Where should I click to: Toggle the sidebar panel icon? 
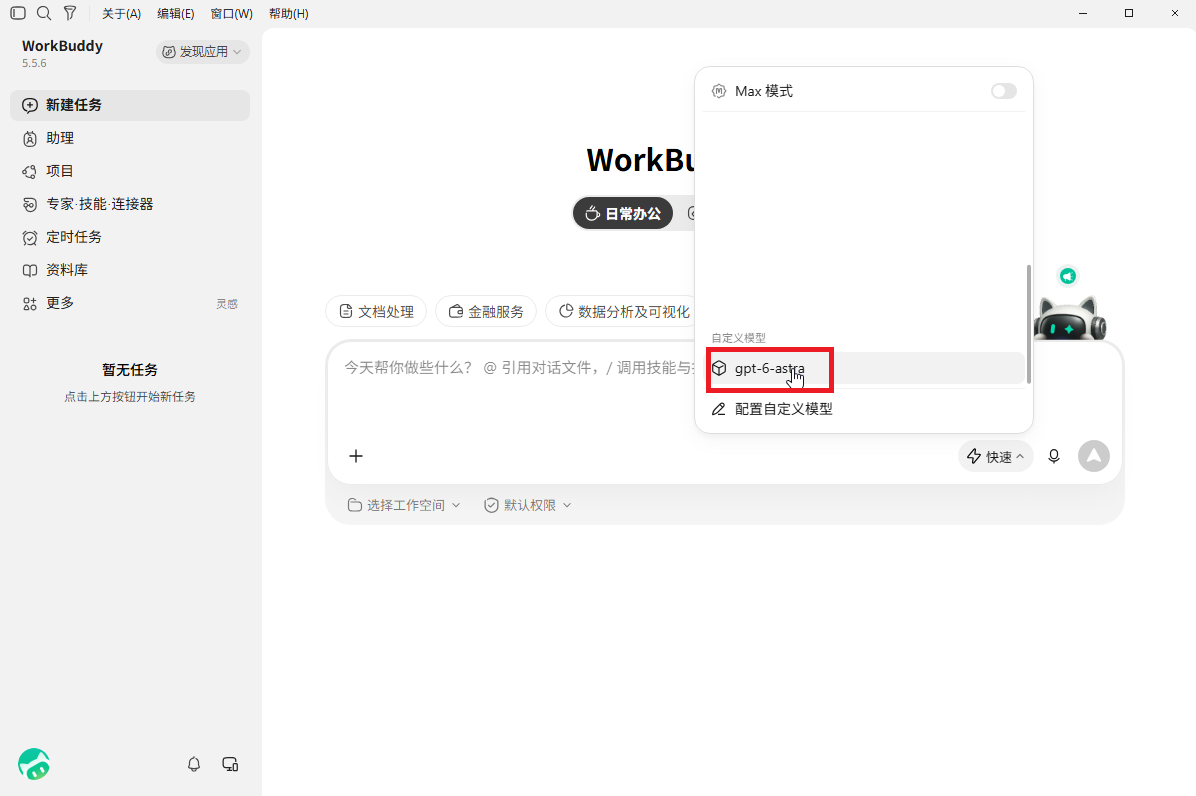click(18, 13)
